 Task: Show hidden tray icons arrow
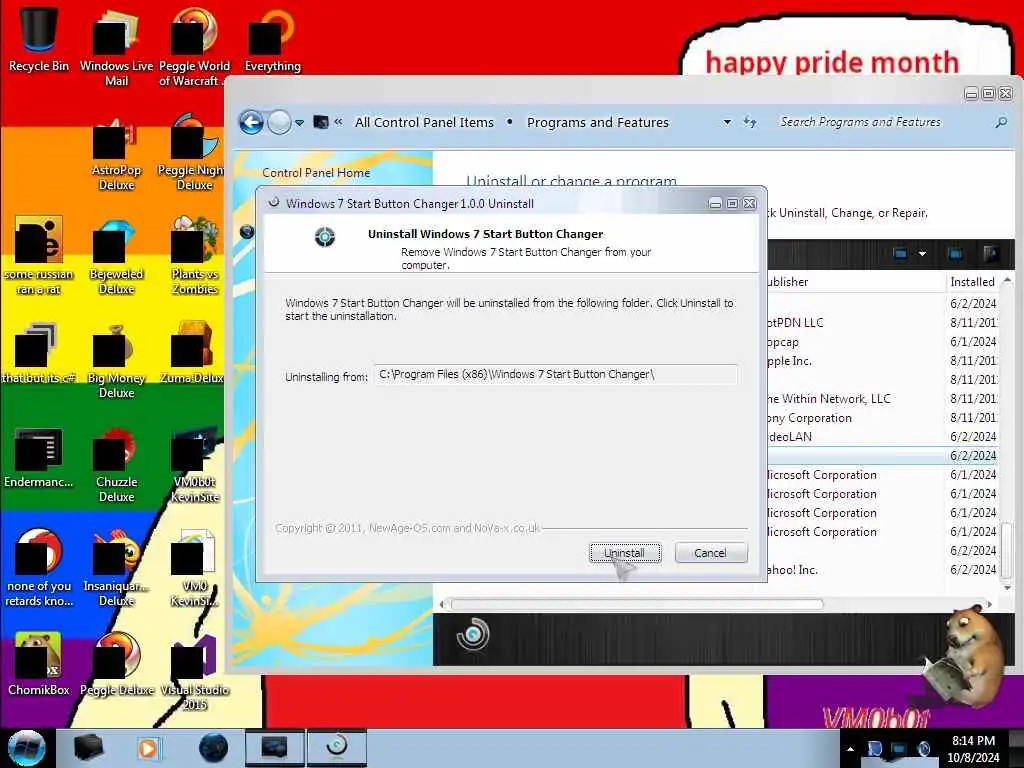pyautogui.click(x=850, y=749)
